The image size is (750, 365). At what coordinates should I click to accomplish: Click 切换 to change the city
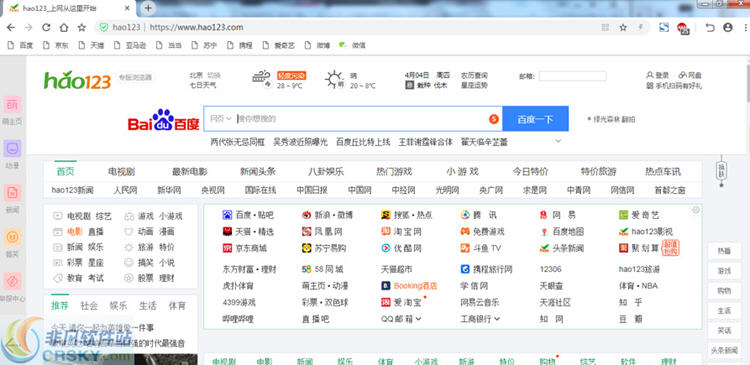tap(214, 75)
